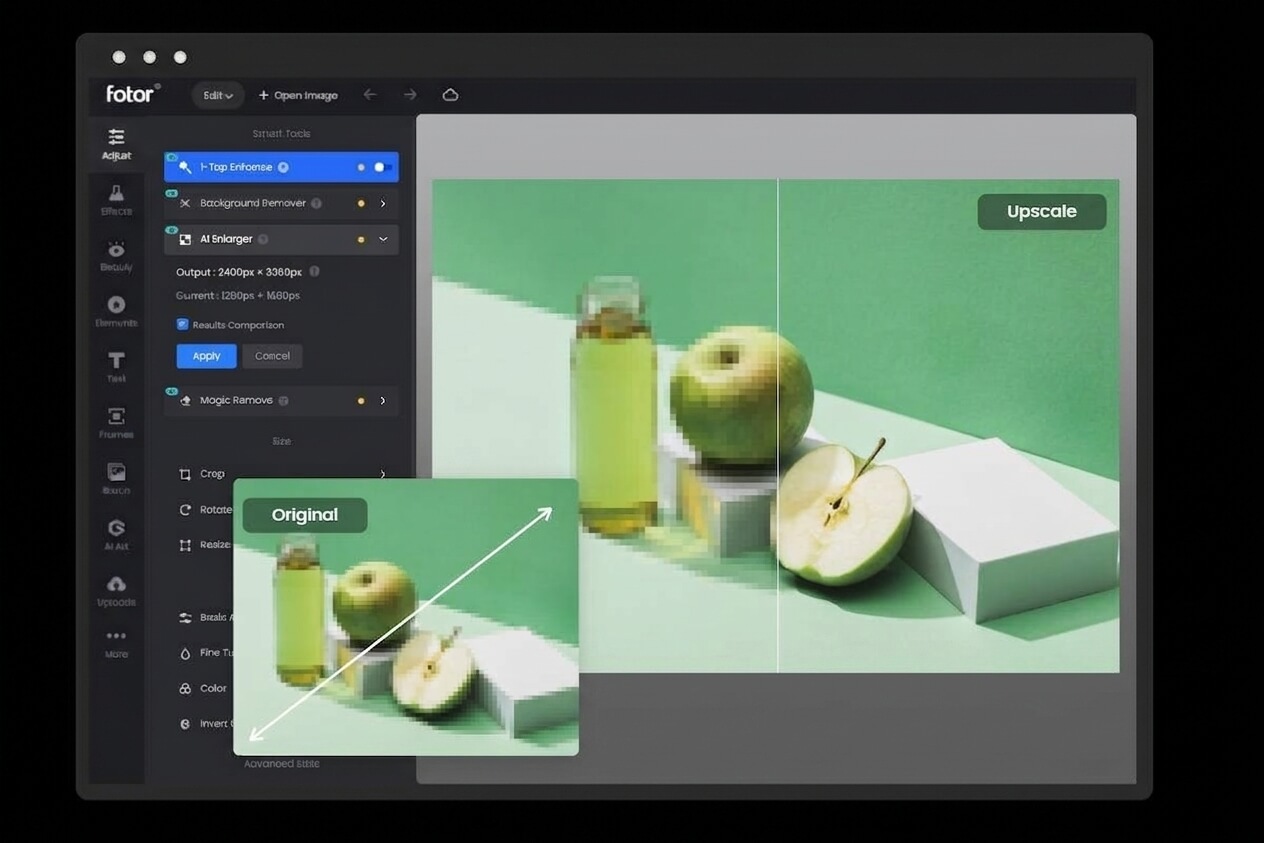The image size is (1264, 843).
Task: Click the cloud save icon
Action: (x=450, y=94)
